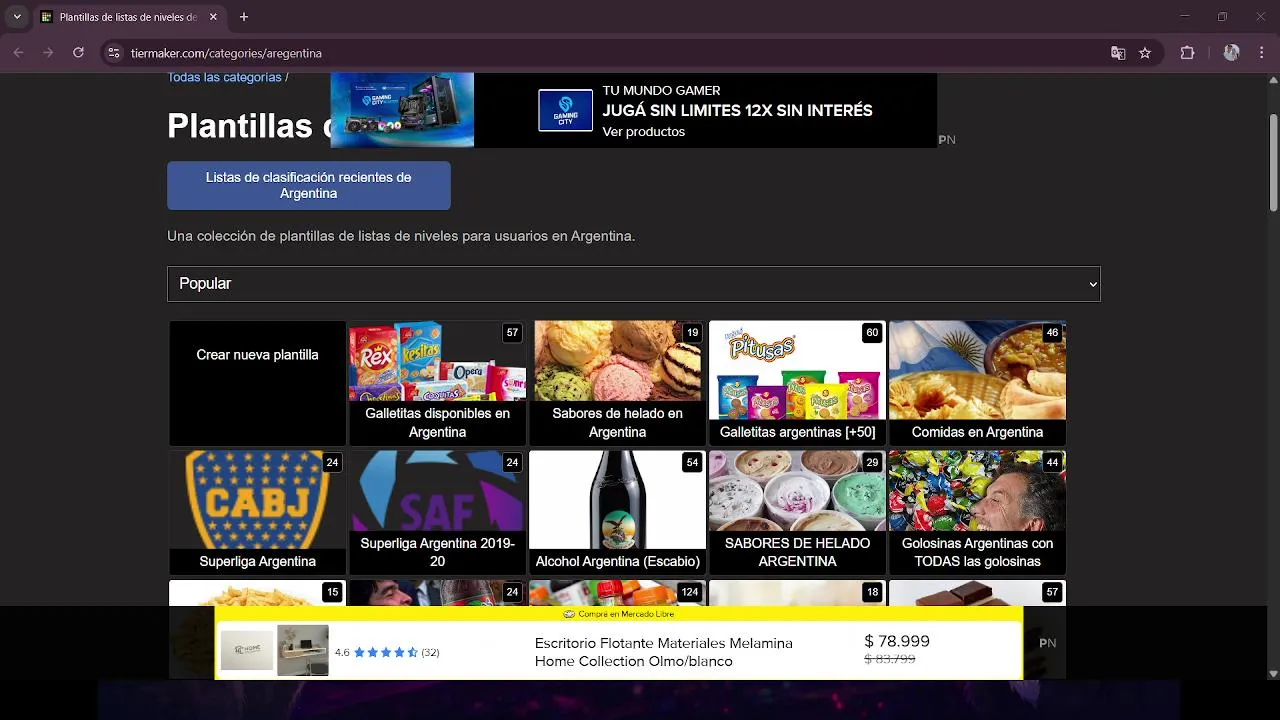This screenshot has height=720, width=1280.
Task: Open Golosinas Argentinas con TODAS template
Action: pos(977,512)
